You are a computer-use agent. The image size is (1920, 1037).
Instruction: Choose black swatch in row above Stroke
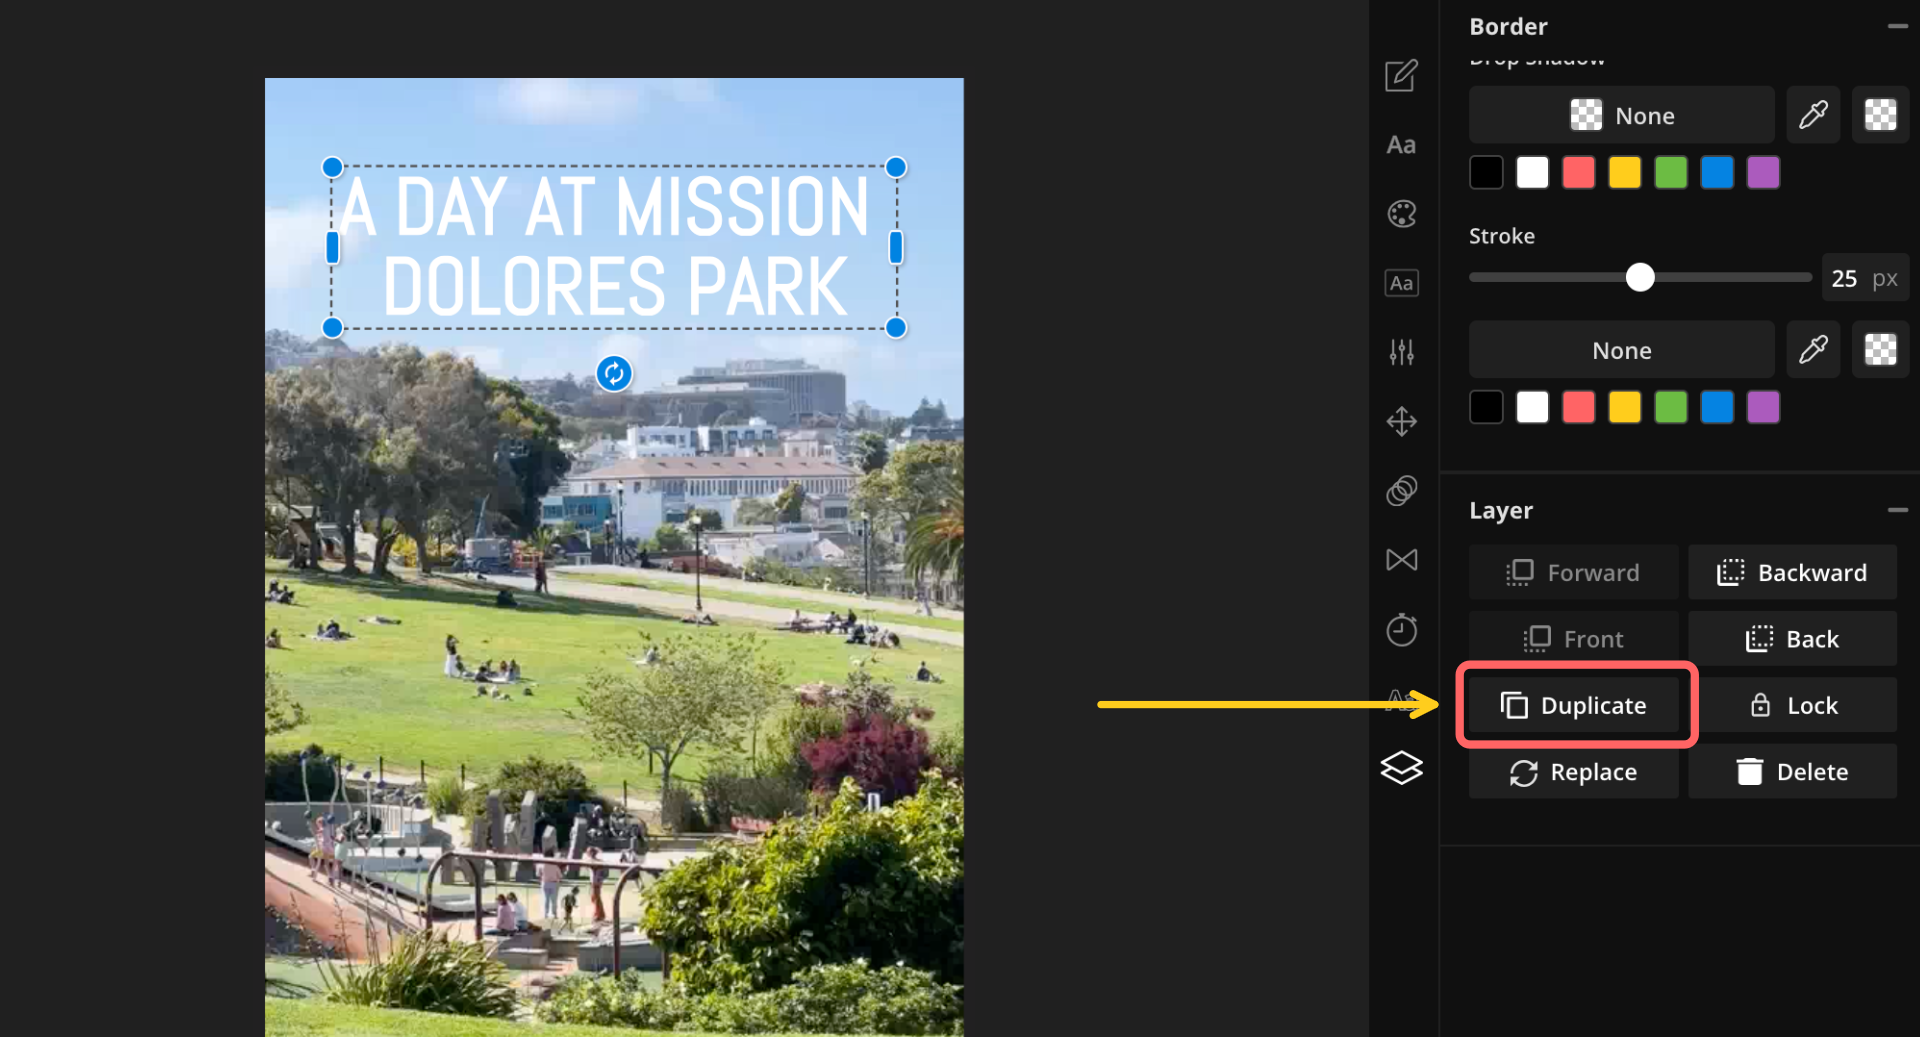(1486, 172)
